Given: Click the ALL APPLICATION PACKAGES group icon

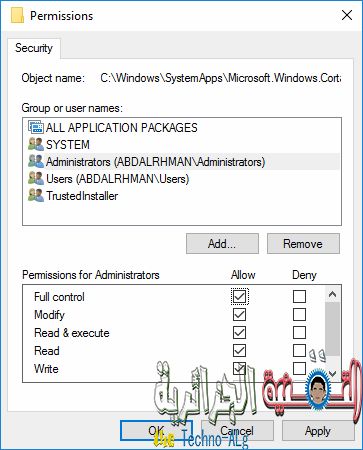Looking at the screenshot, I should (36, 127).
